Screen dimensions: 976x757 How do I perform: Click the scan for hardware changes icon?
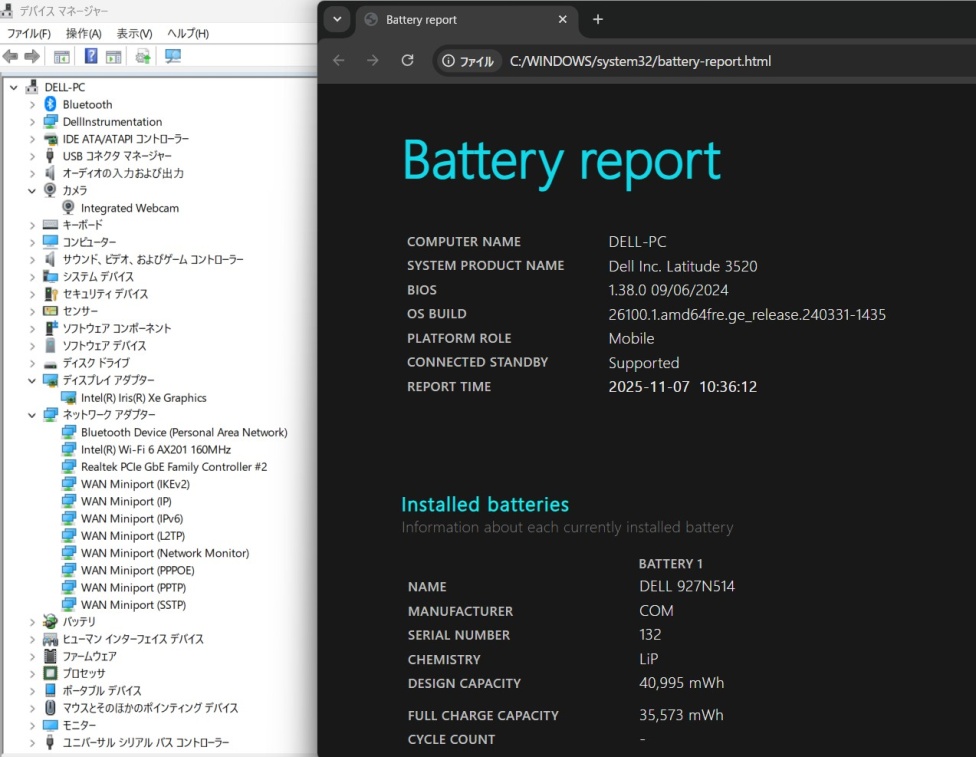coord(173,56)
